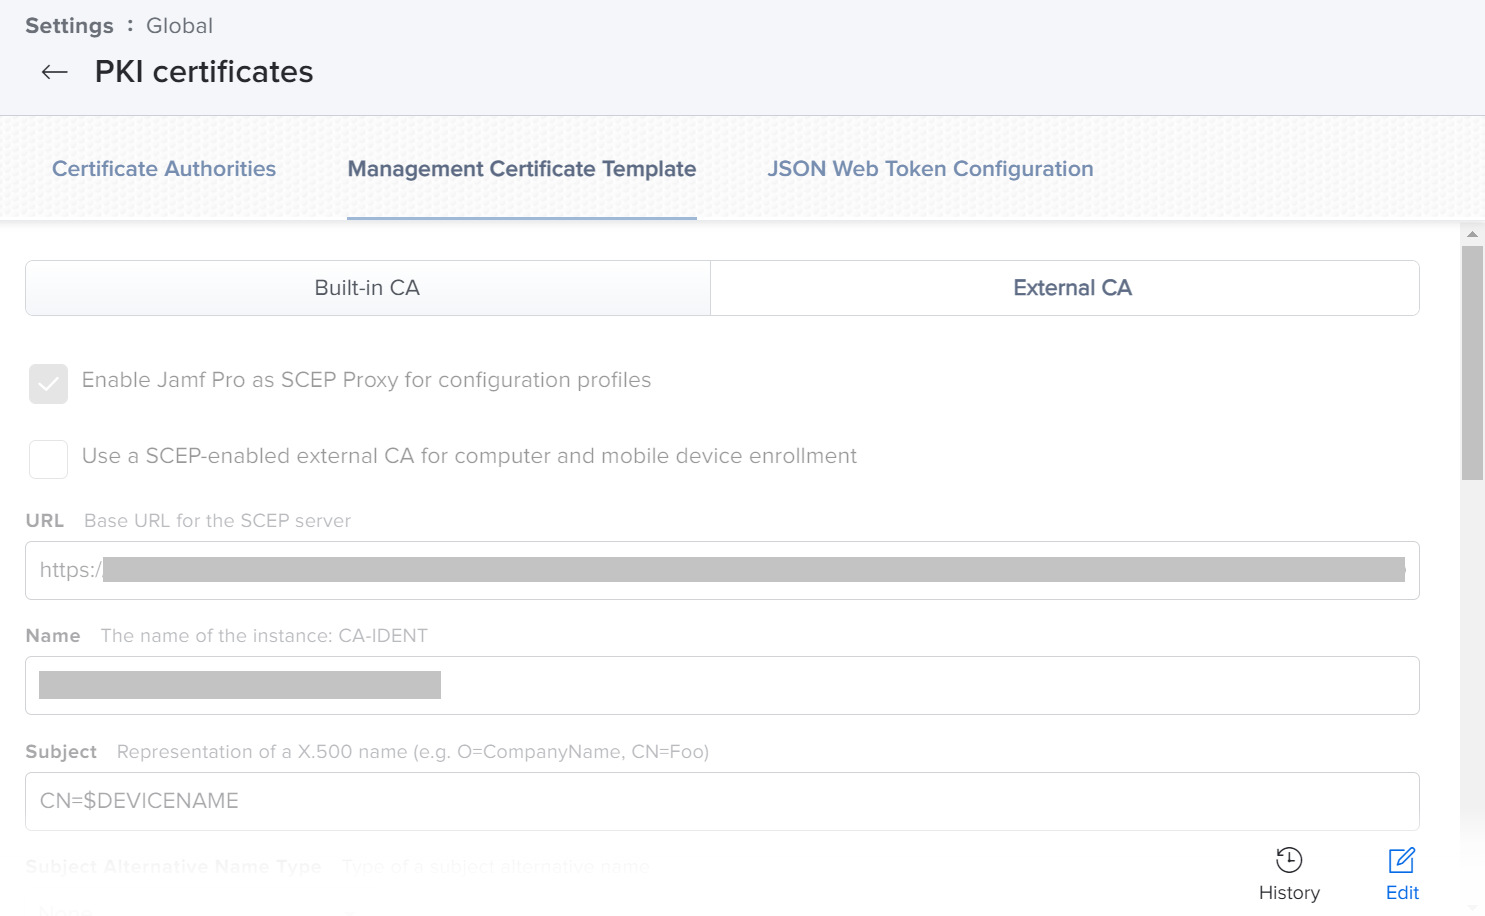Focus the CA-IDENT Name field
This screenshot has height=916, width=1485.
(x=722, y=686)
